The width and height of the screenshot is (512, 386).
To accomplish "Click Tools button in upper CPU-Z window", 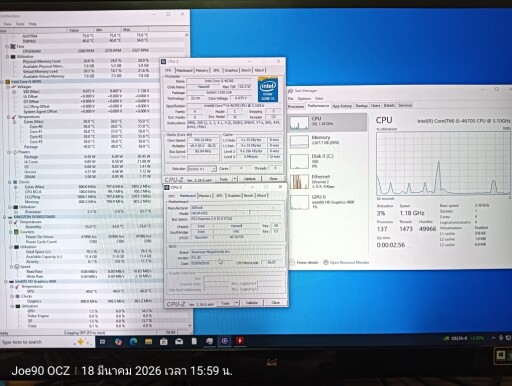I will pyautogui.click(x=224, y=179).
